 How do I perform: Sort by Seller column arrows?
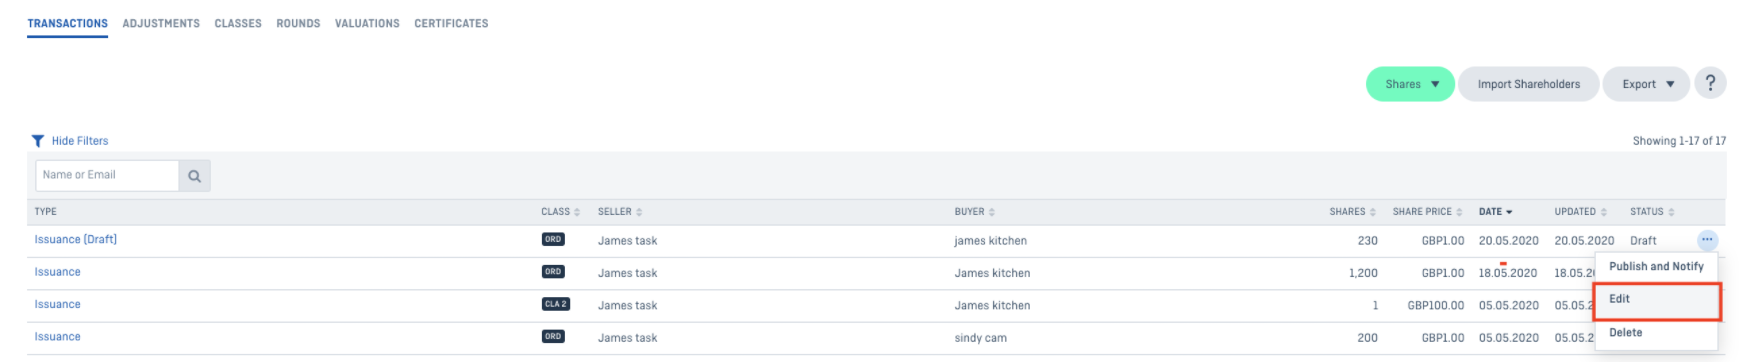point(639,212)
